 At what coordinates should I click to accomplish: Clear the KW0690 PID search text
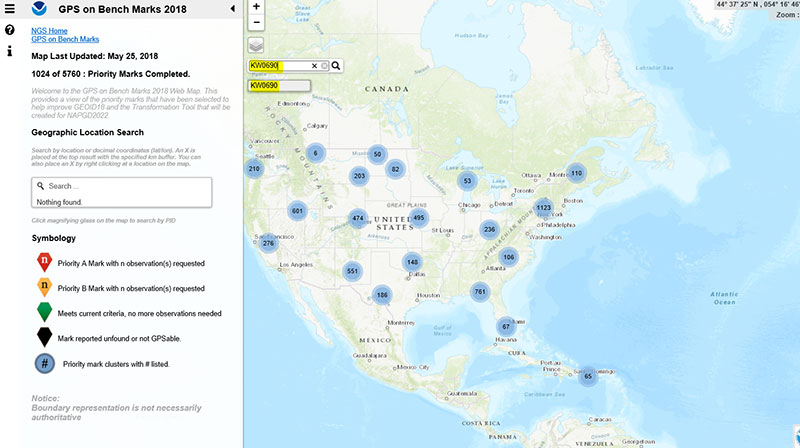(314, 65)
